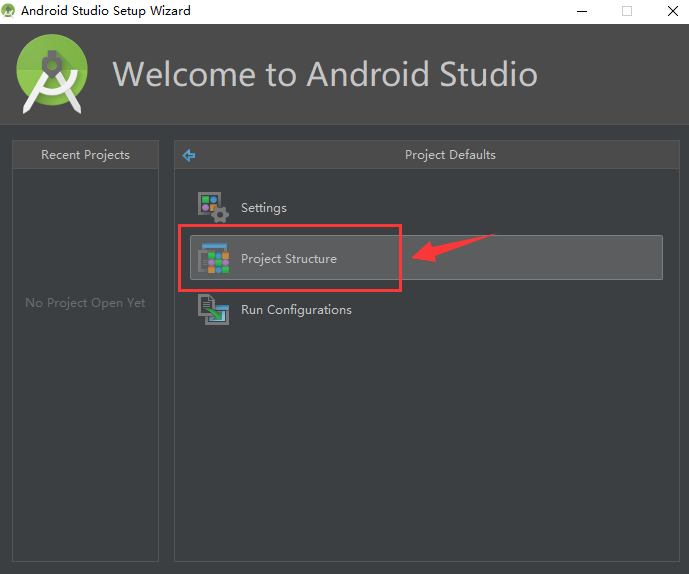The image size is (689, 574).
Task: Close the Android Studio Setup Wizard window
Action: (673, 11)
